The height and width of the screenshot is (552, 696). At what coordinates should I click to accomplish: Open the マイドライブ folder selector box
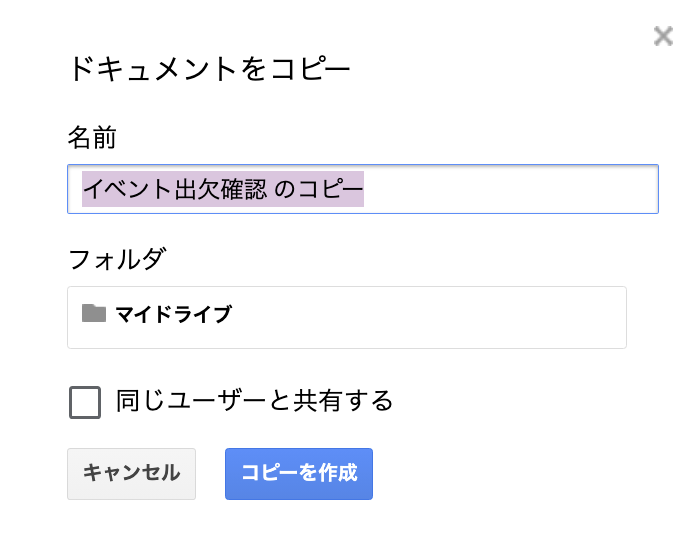click(x=346, y=317)
